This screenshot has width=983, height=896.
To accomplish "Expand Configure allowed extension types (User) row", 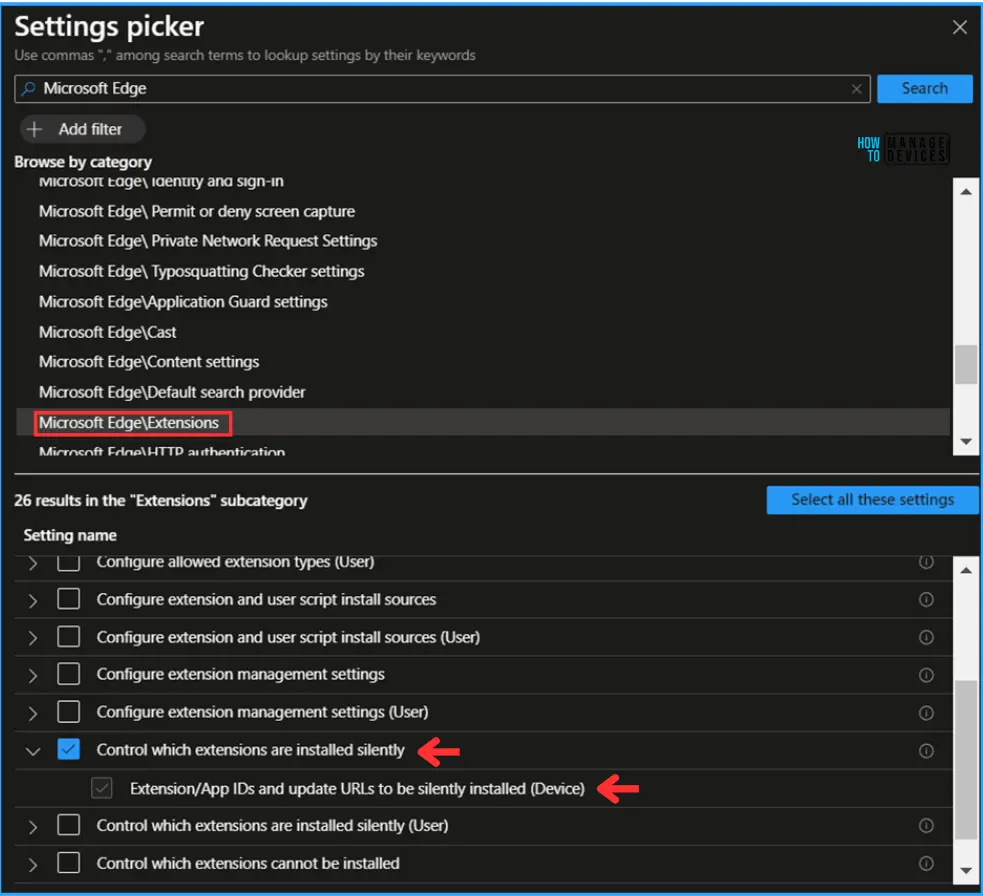I will pyautogui.click(x=33, y=563).
